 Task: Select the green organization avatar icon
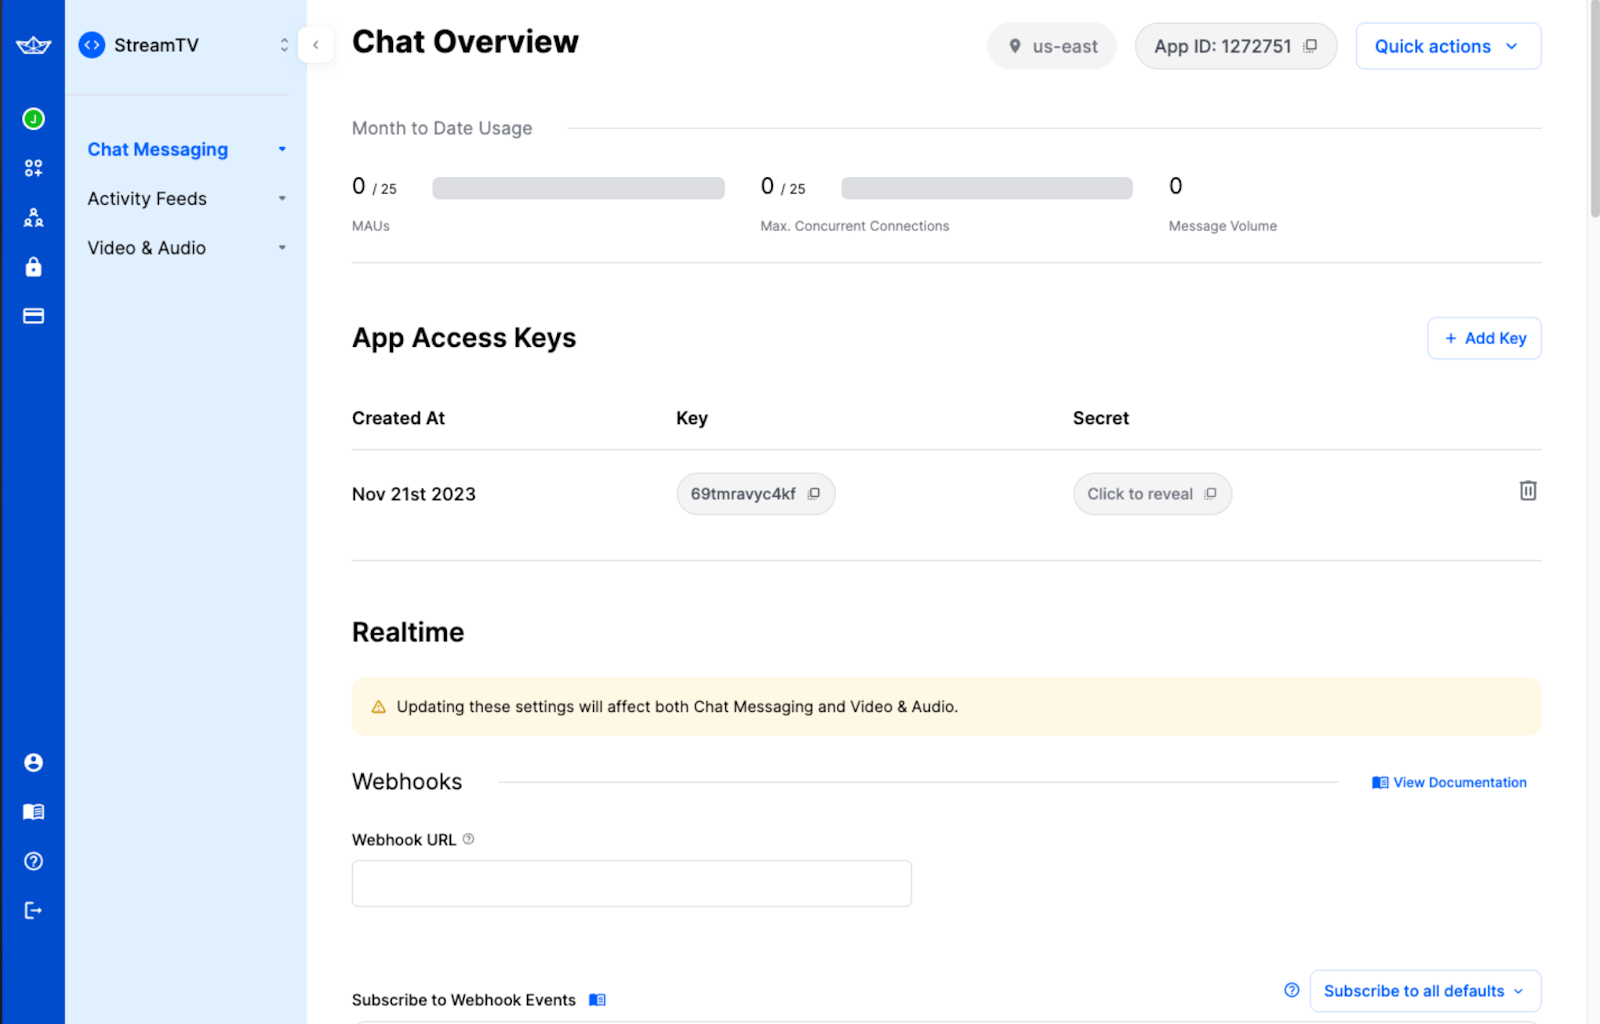coord(33,118)
